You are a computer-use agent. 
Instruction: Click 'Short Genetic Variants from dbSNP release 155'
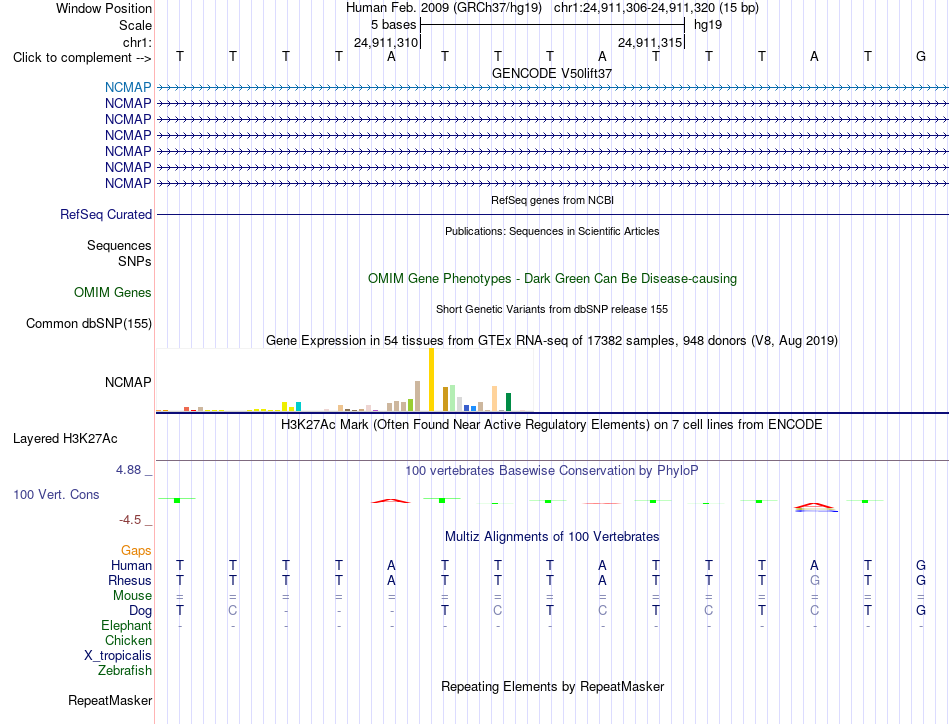point(552,309)
